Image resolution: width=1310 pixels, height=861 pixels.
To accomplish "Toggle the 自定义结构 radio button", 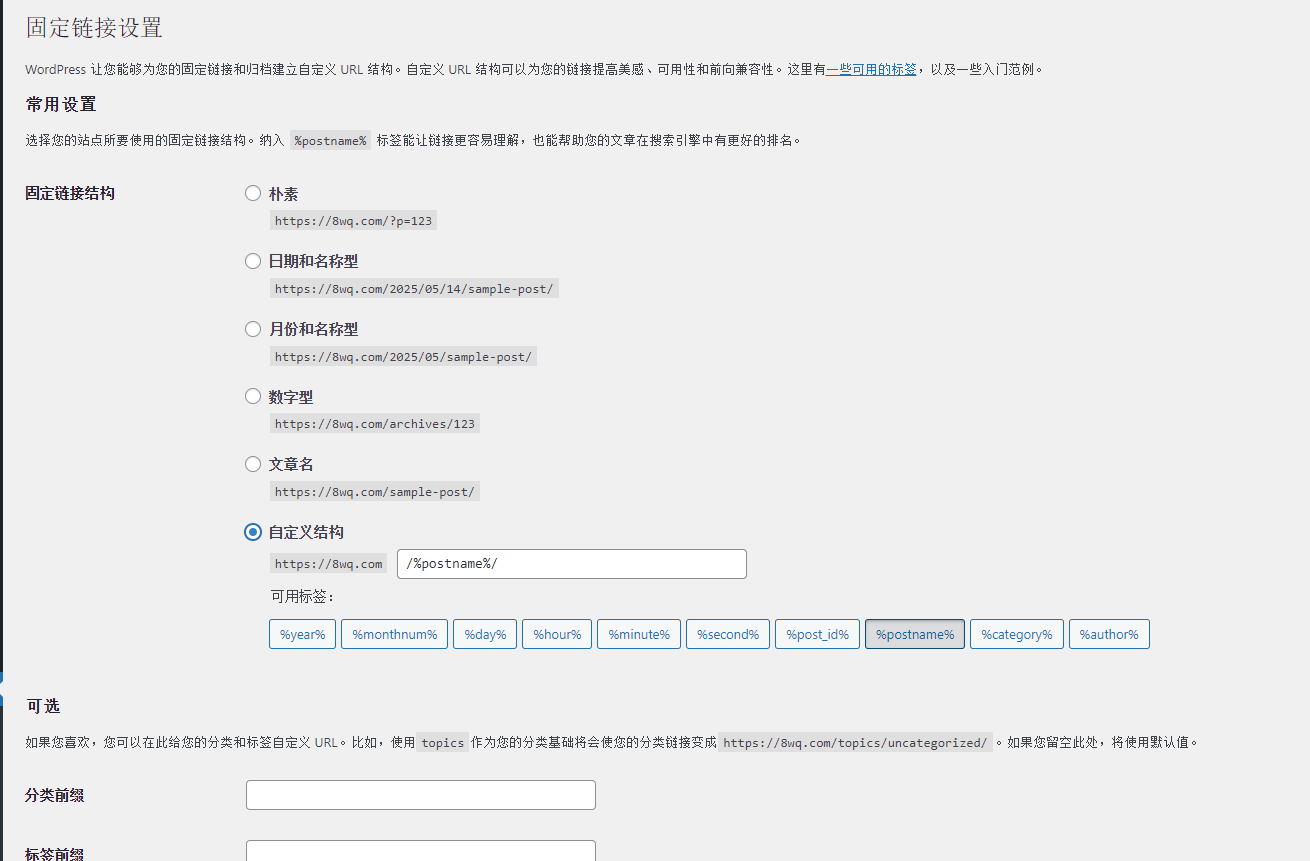I will [253, 532].
